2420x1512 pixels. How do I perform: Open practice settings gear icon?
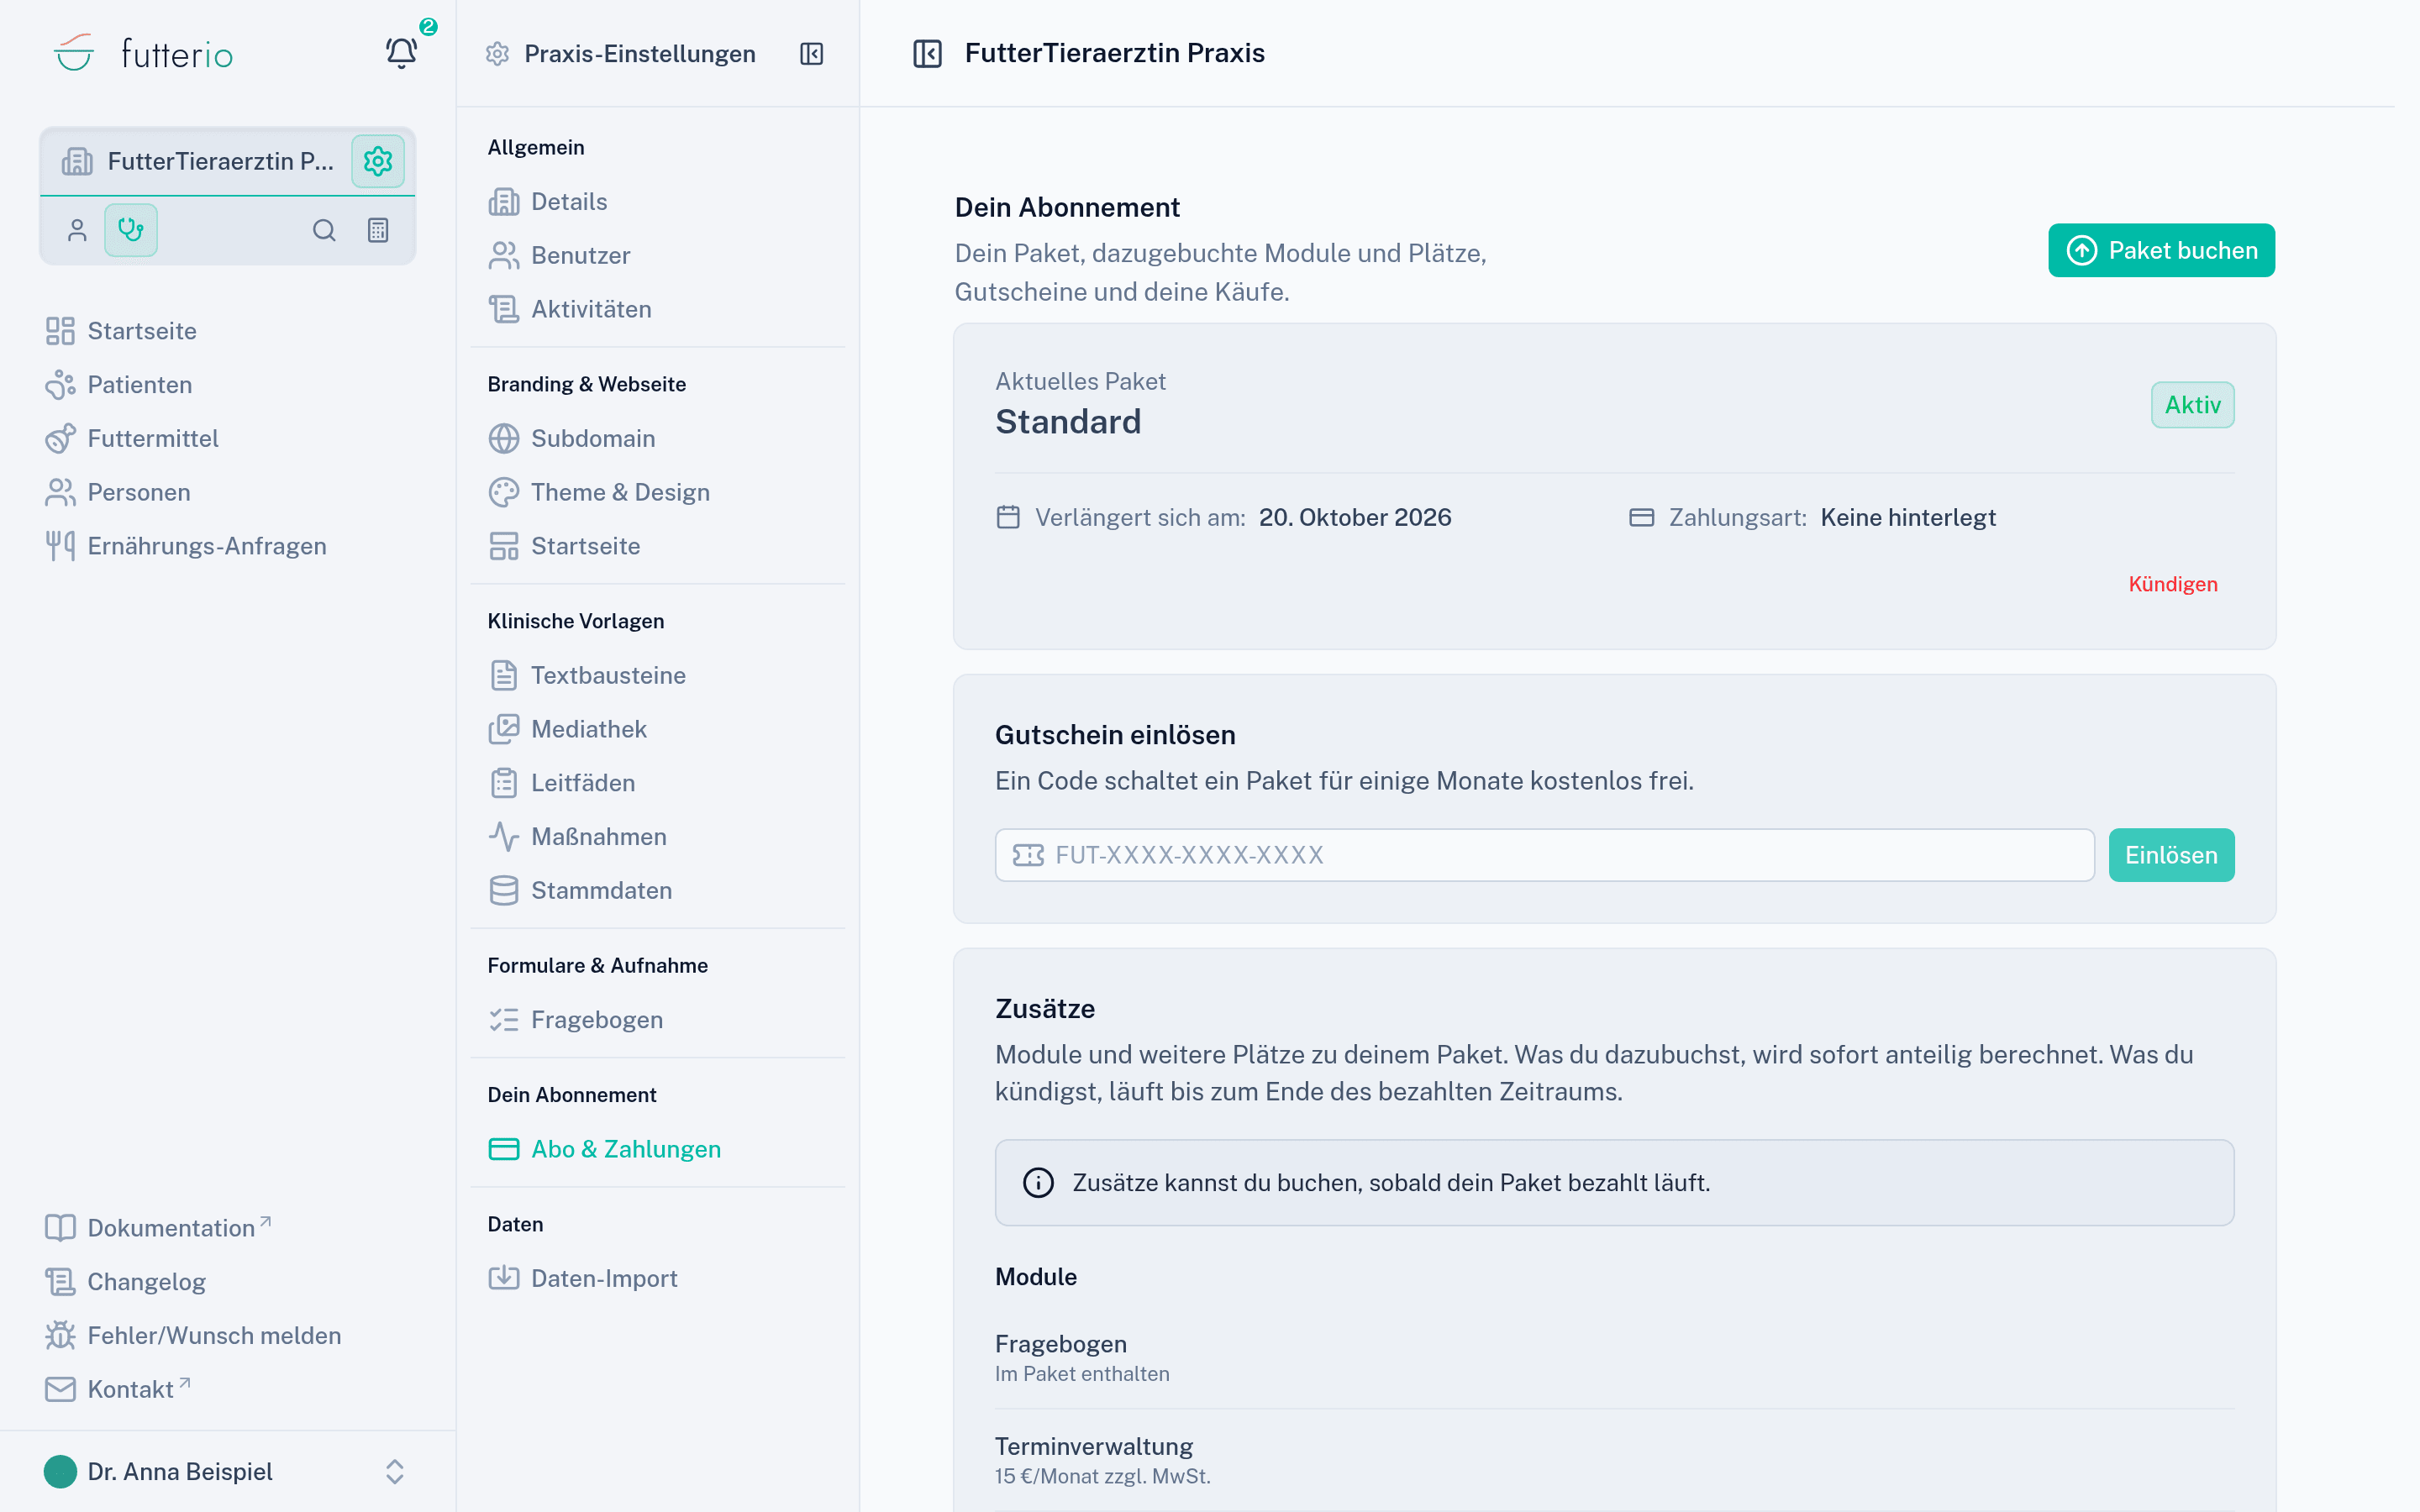378,161
